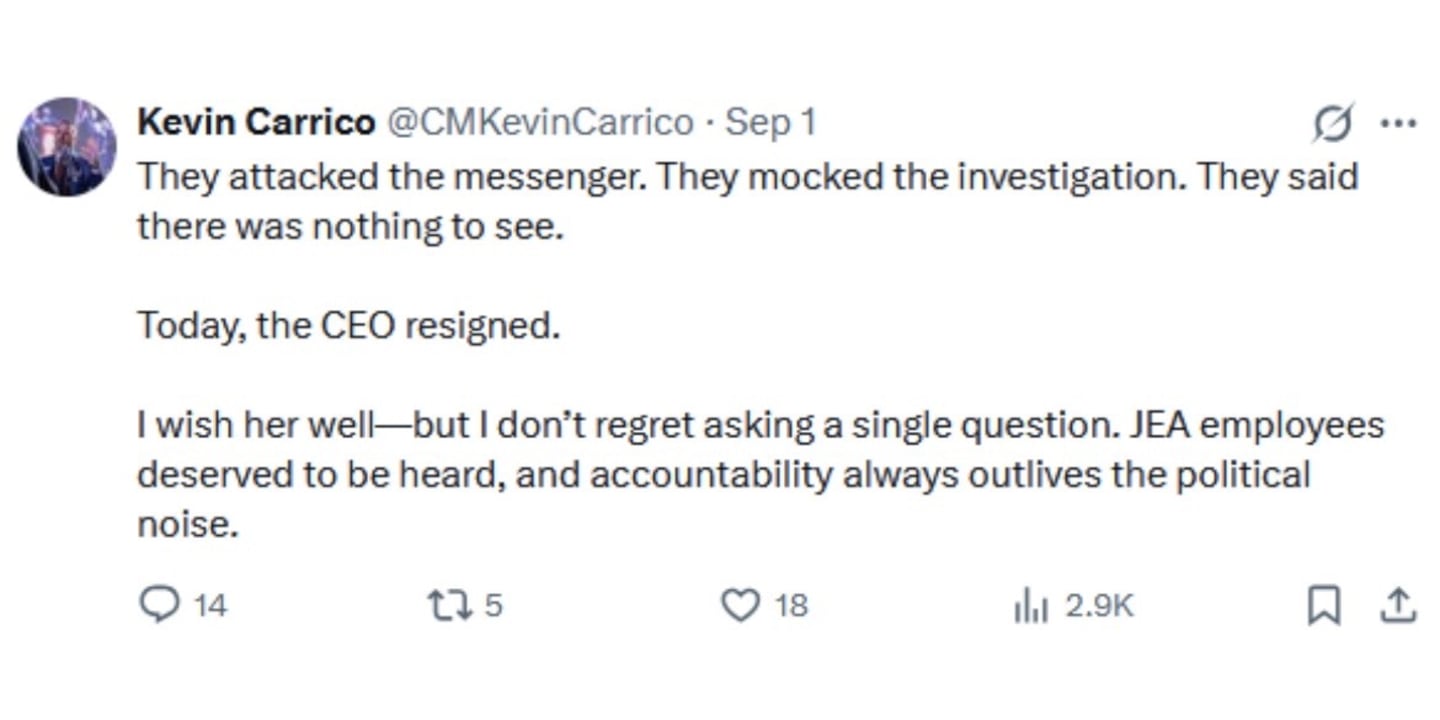Image resolution: width=1440 pixels, height=720 pixels.
Task: Open the Sep 1 timestamp link
Action: point(771,122)
